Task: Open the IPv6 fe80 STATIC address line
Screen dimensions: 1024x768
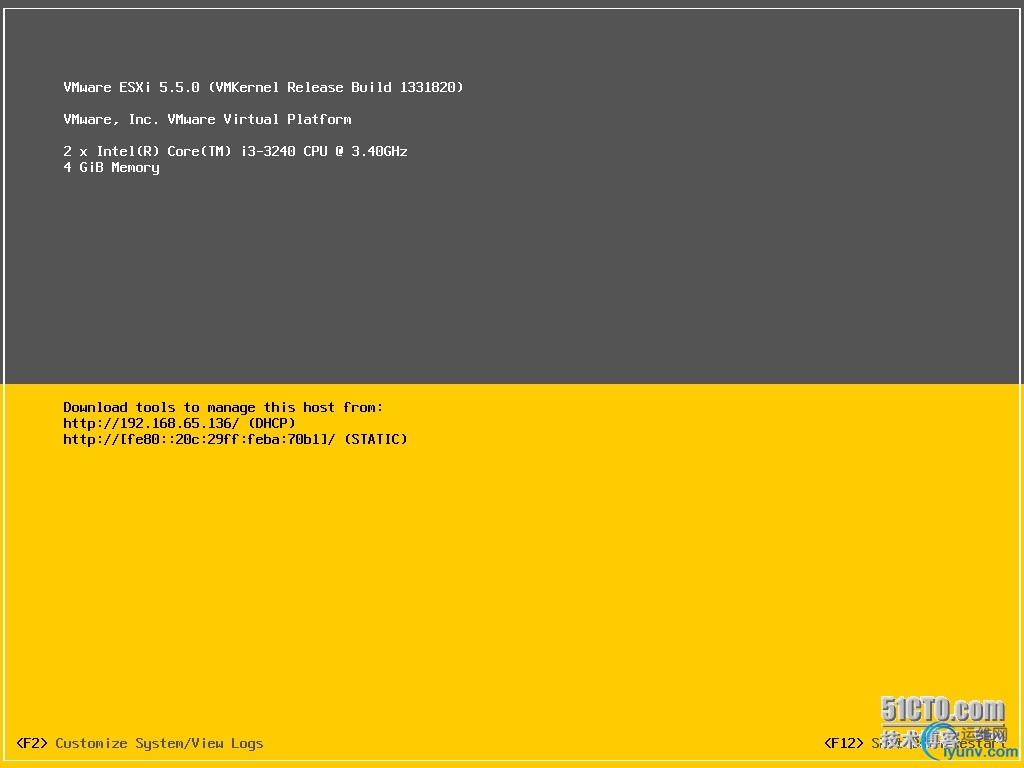Action: (x=235, y=440)
